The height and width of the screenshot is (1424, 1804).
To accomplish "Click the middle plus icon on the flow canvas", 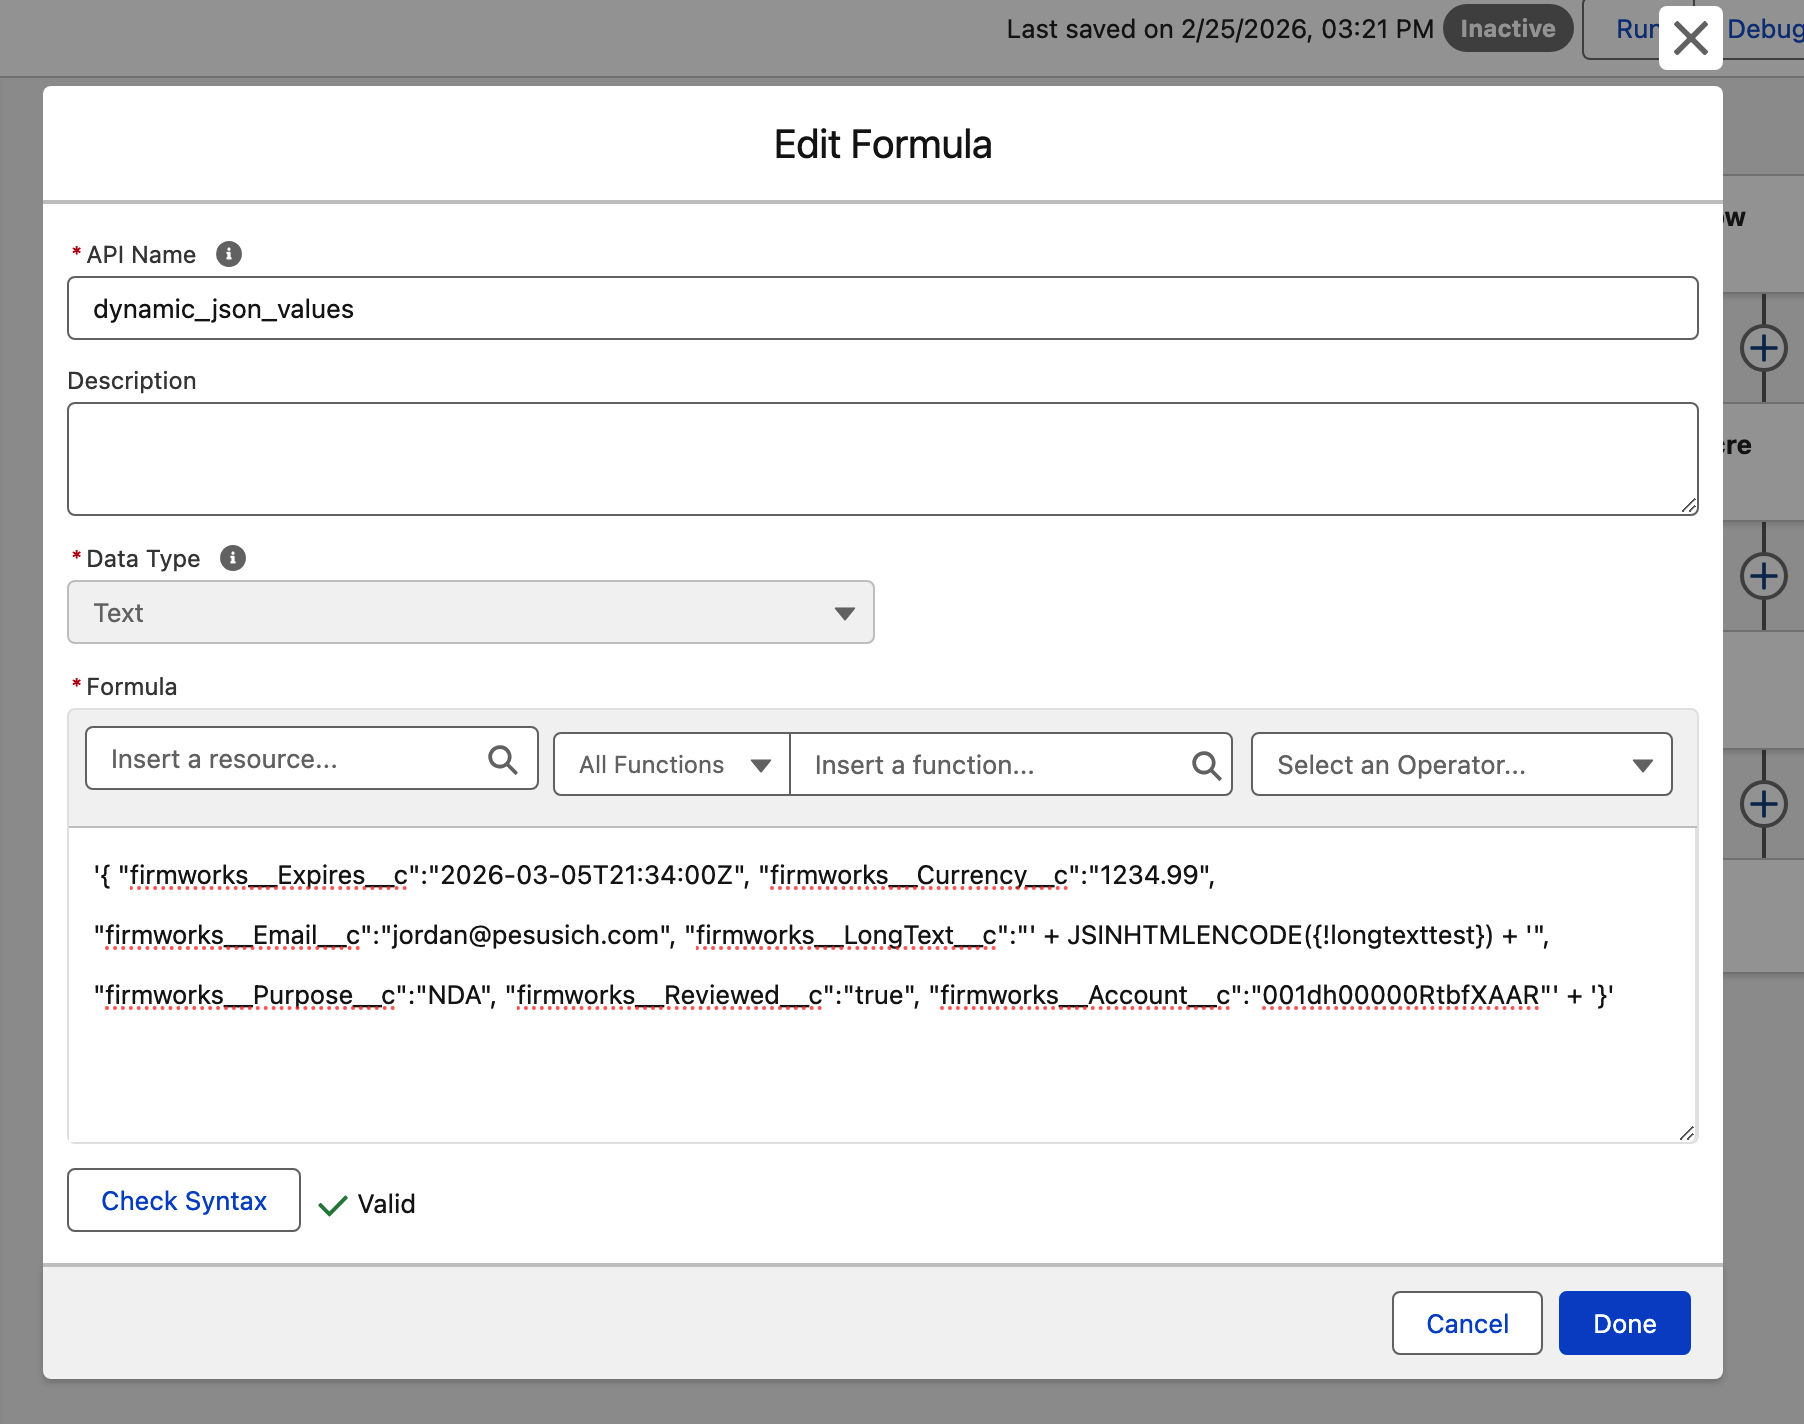I will point(1766,576).
